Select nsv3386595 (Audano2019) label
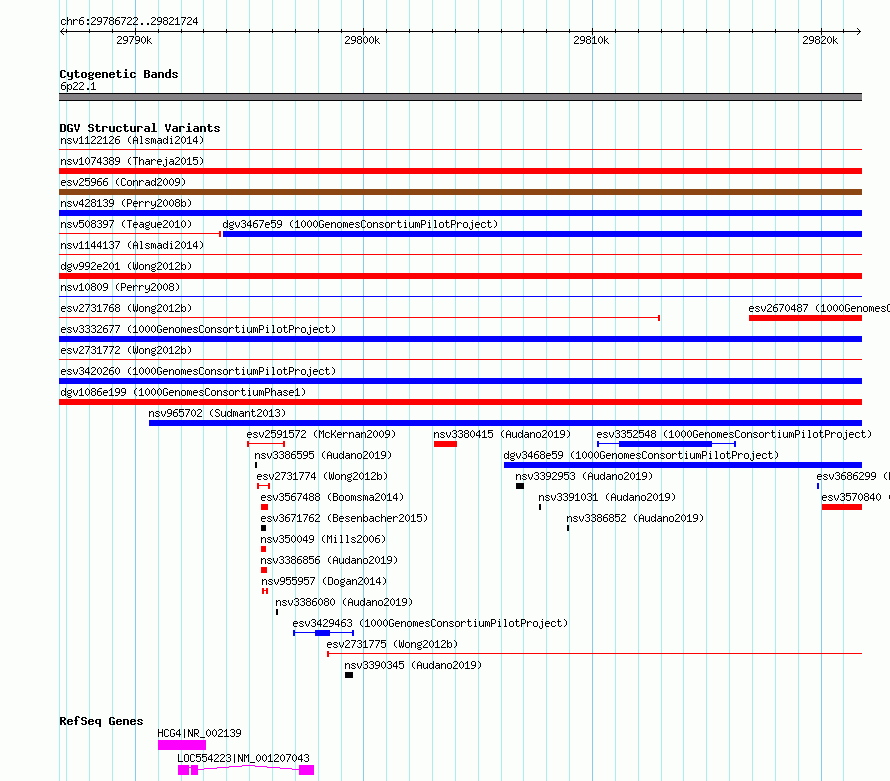This screenshot has width=890, height=781. [323, 455]
